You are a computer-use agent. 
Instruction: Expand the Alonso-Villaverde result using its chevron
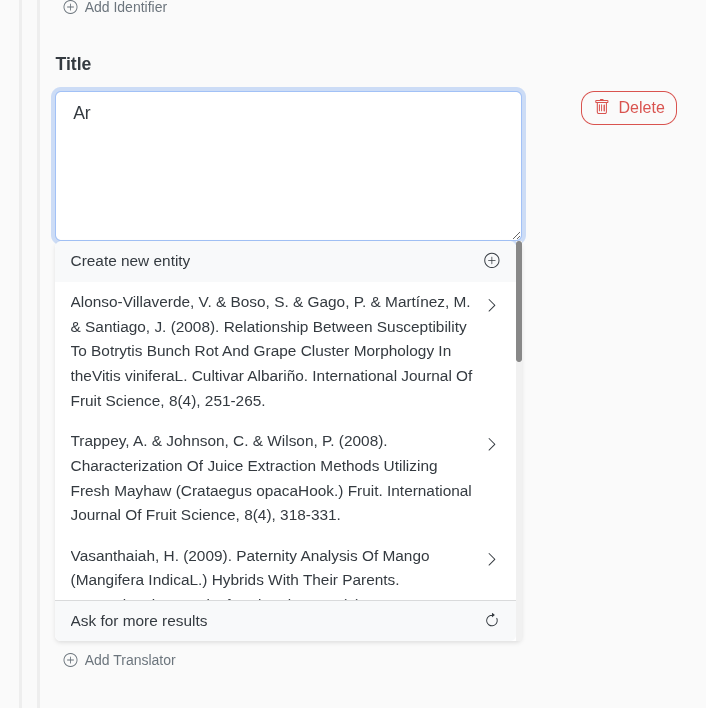tap(492, 305)
